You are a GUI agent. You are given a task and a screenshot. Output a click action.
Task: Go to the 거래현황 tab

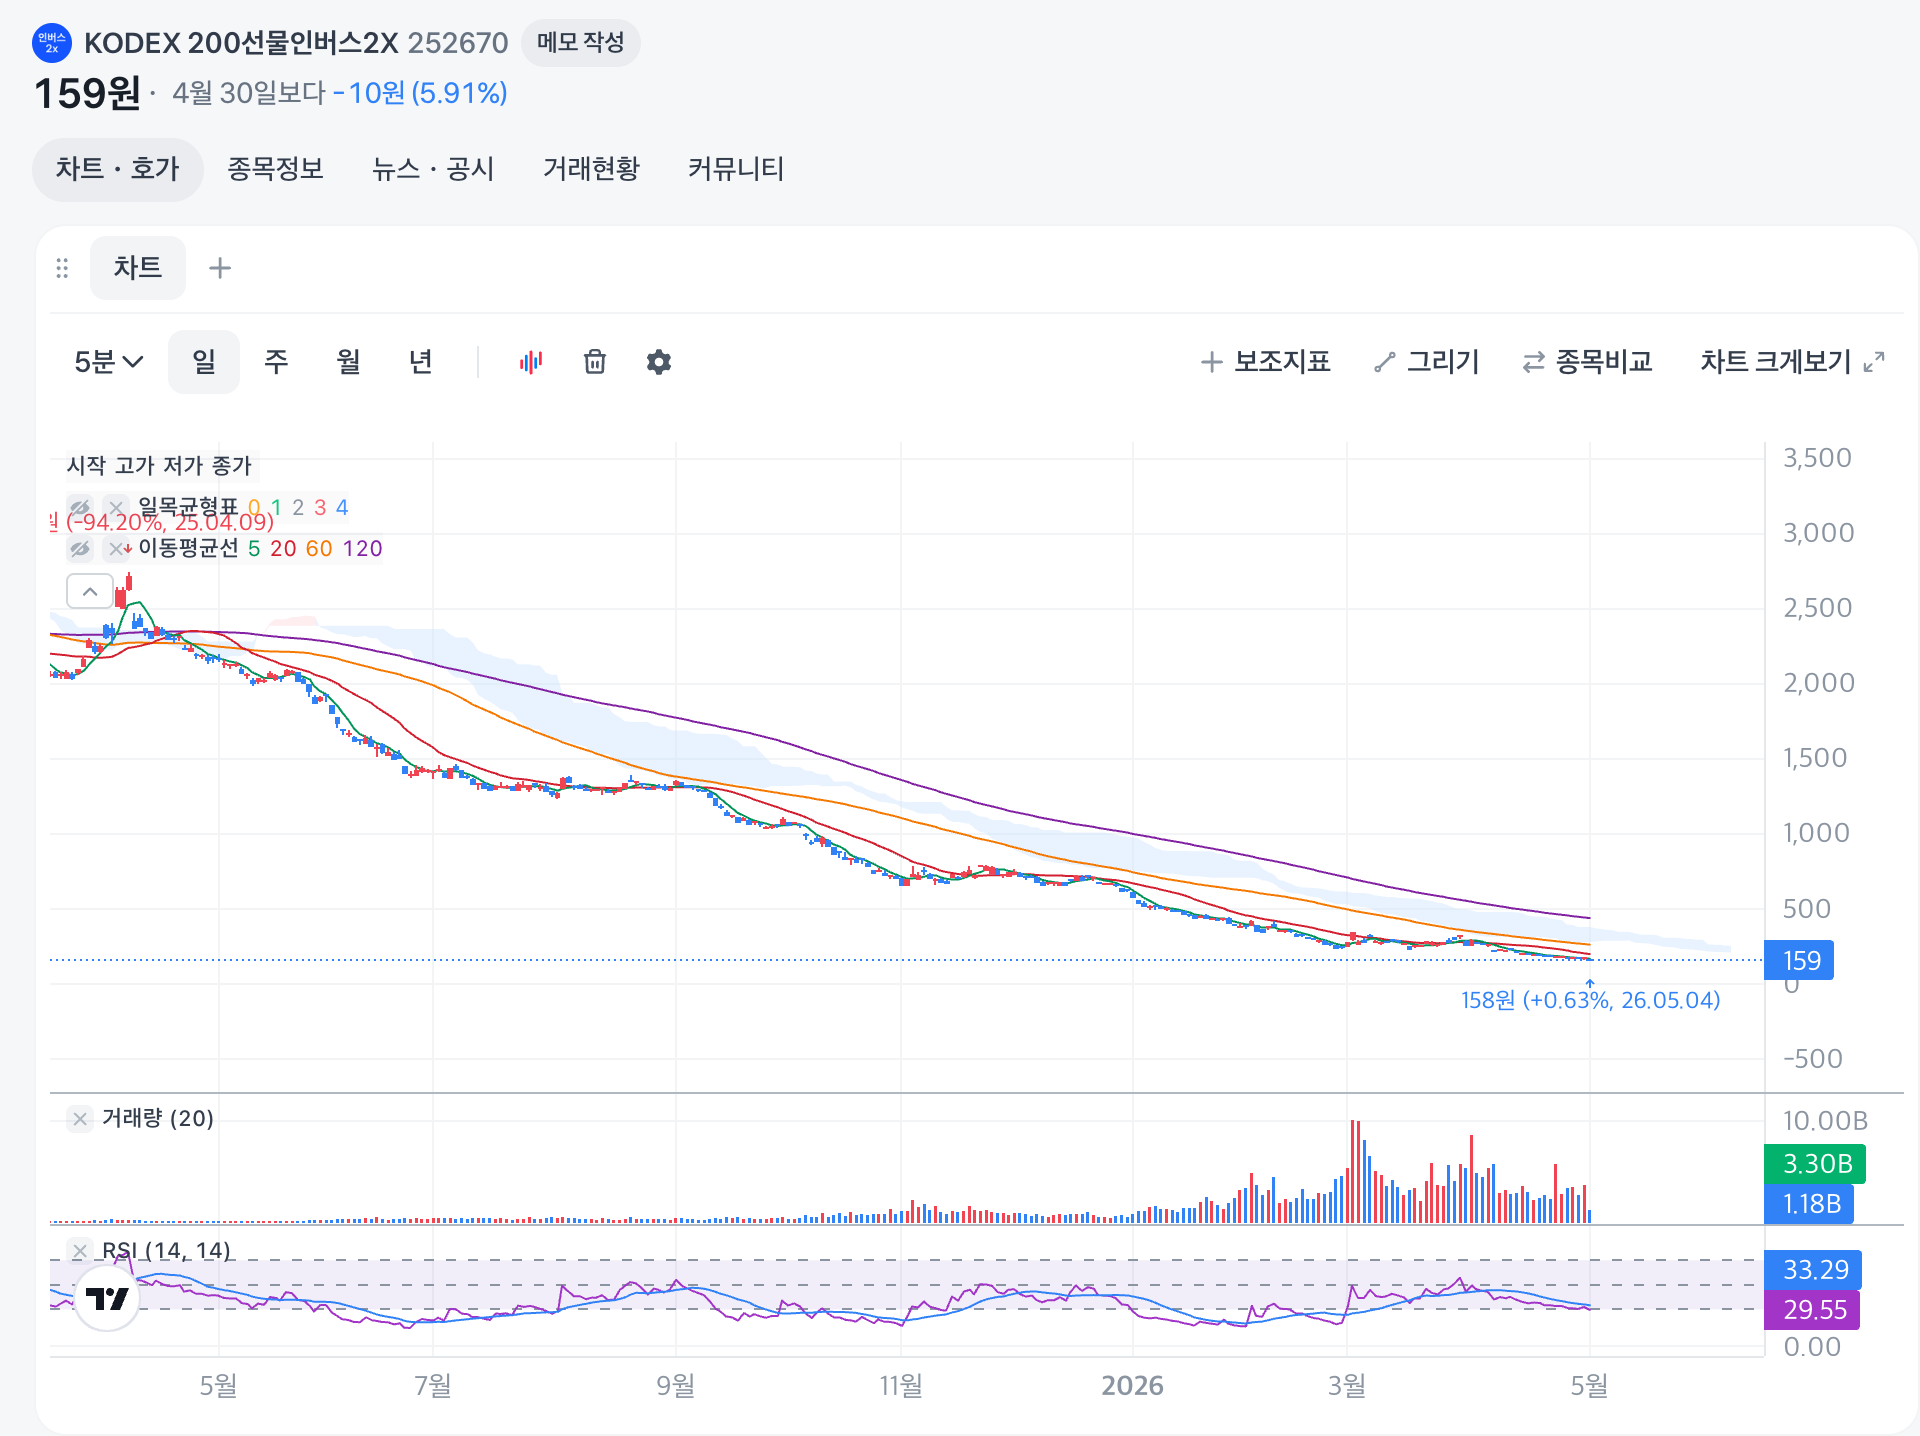coord(591,169)
